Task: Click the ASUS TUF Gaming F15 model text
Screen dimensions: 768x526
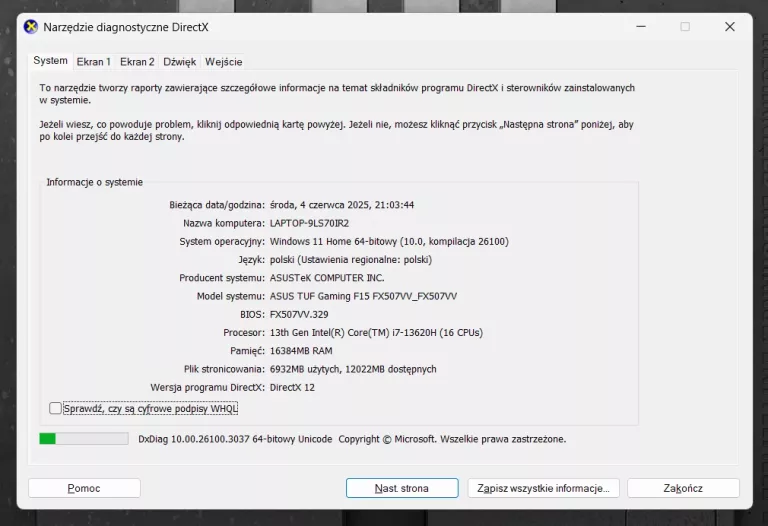Action: coord(363,296)
